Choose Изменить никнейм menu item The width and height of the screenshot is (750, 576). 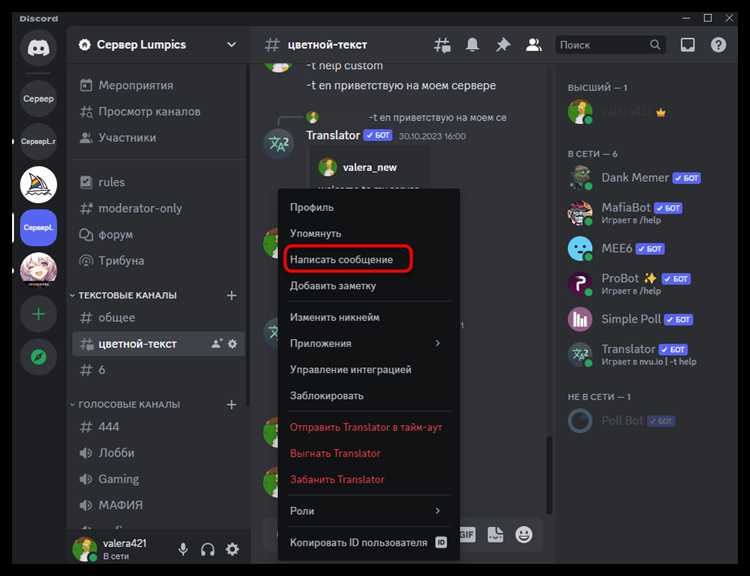point(369,317)
